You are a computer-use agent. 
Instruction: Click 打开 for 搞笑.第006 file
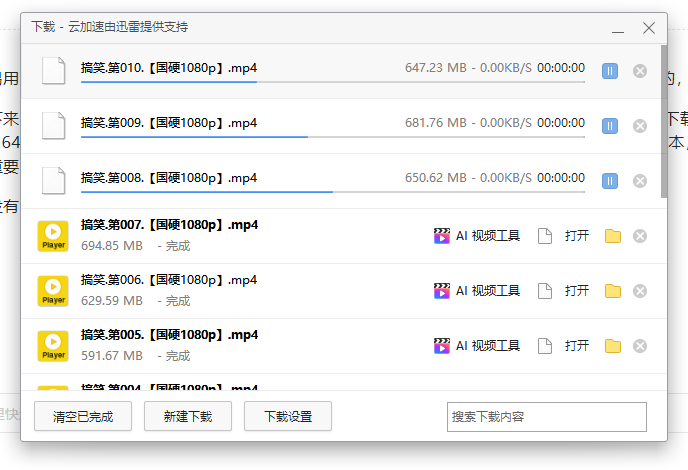577,291
